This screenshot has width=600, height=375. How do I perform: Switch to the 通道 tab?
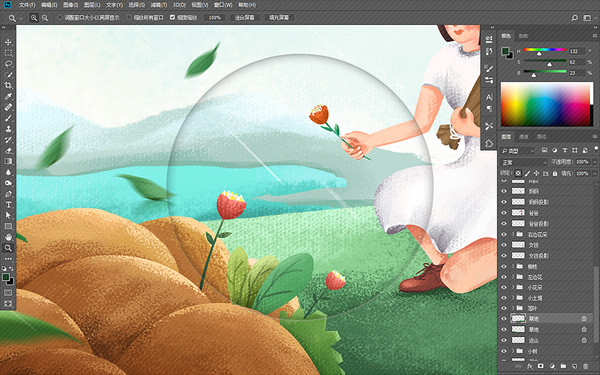click(x=523, y=137)
